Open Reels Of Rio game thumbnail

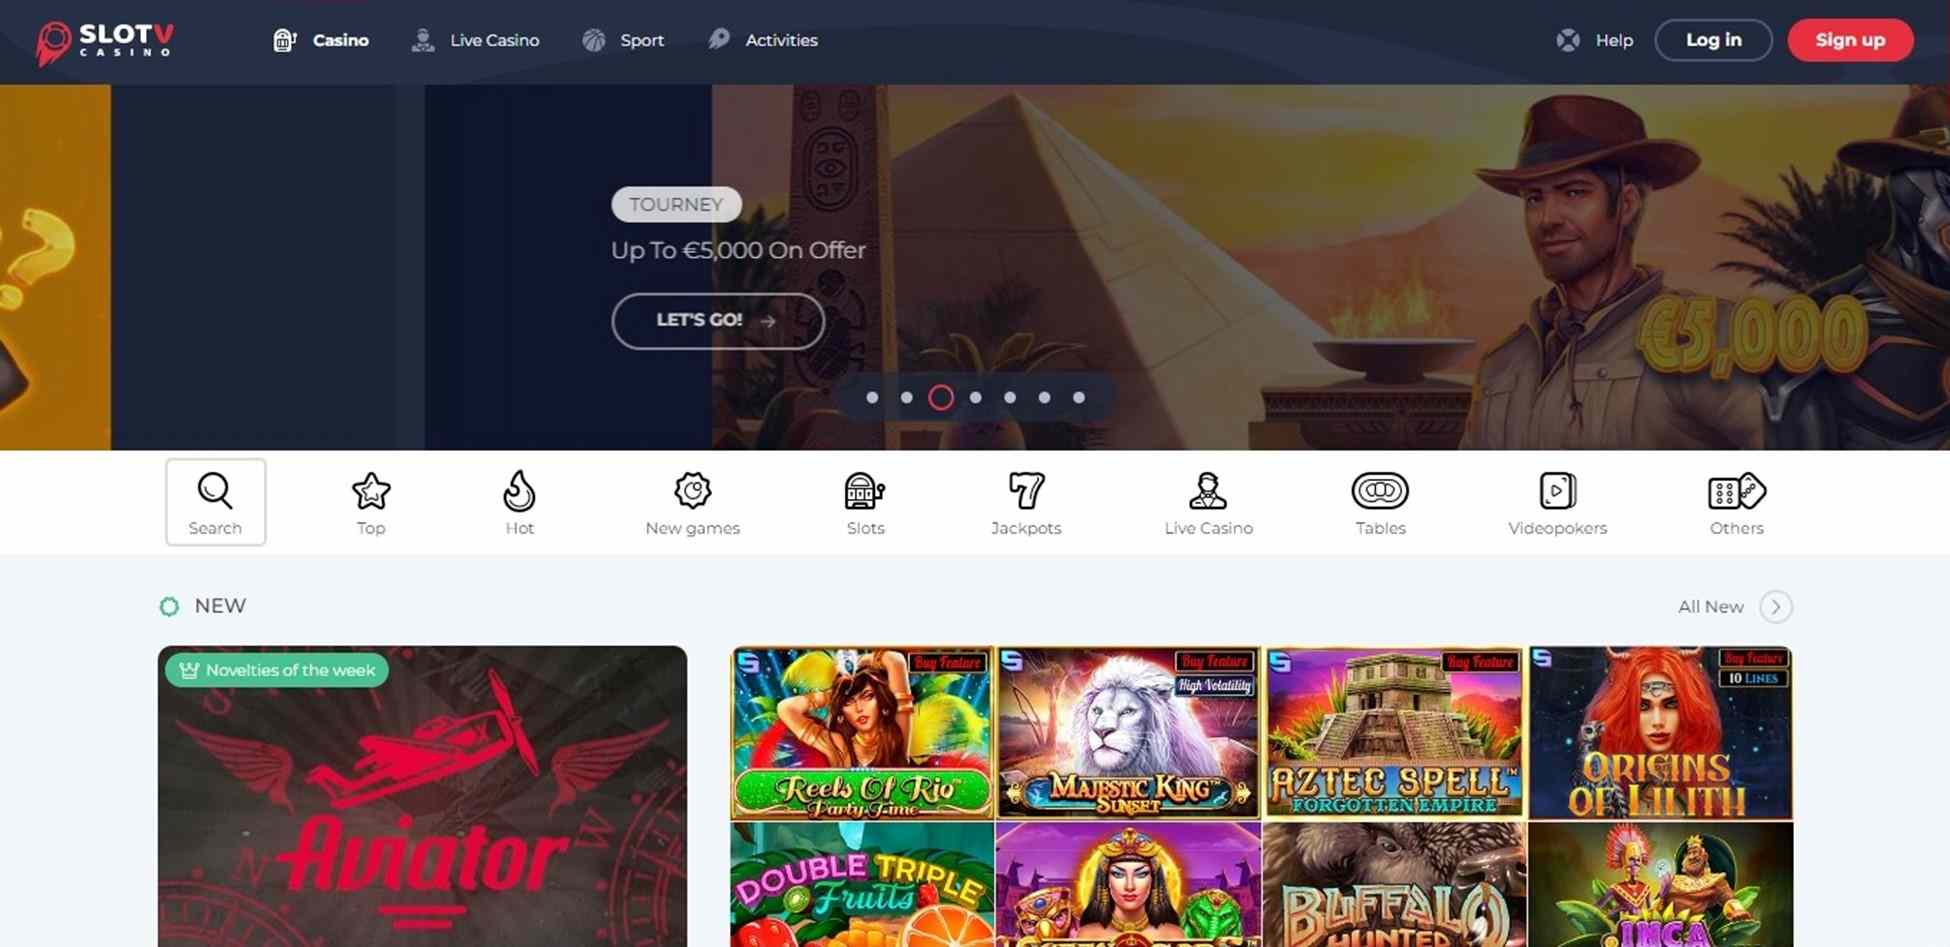862,733
